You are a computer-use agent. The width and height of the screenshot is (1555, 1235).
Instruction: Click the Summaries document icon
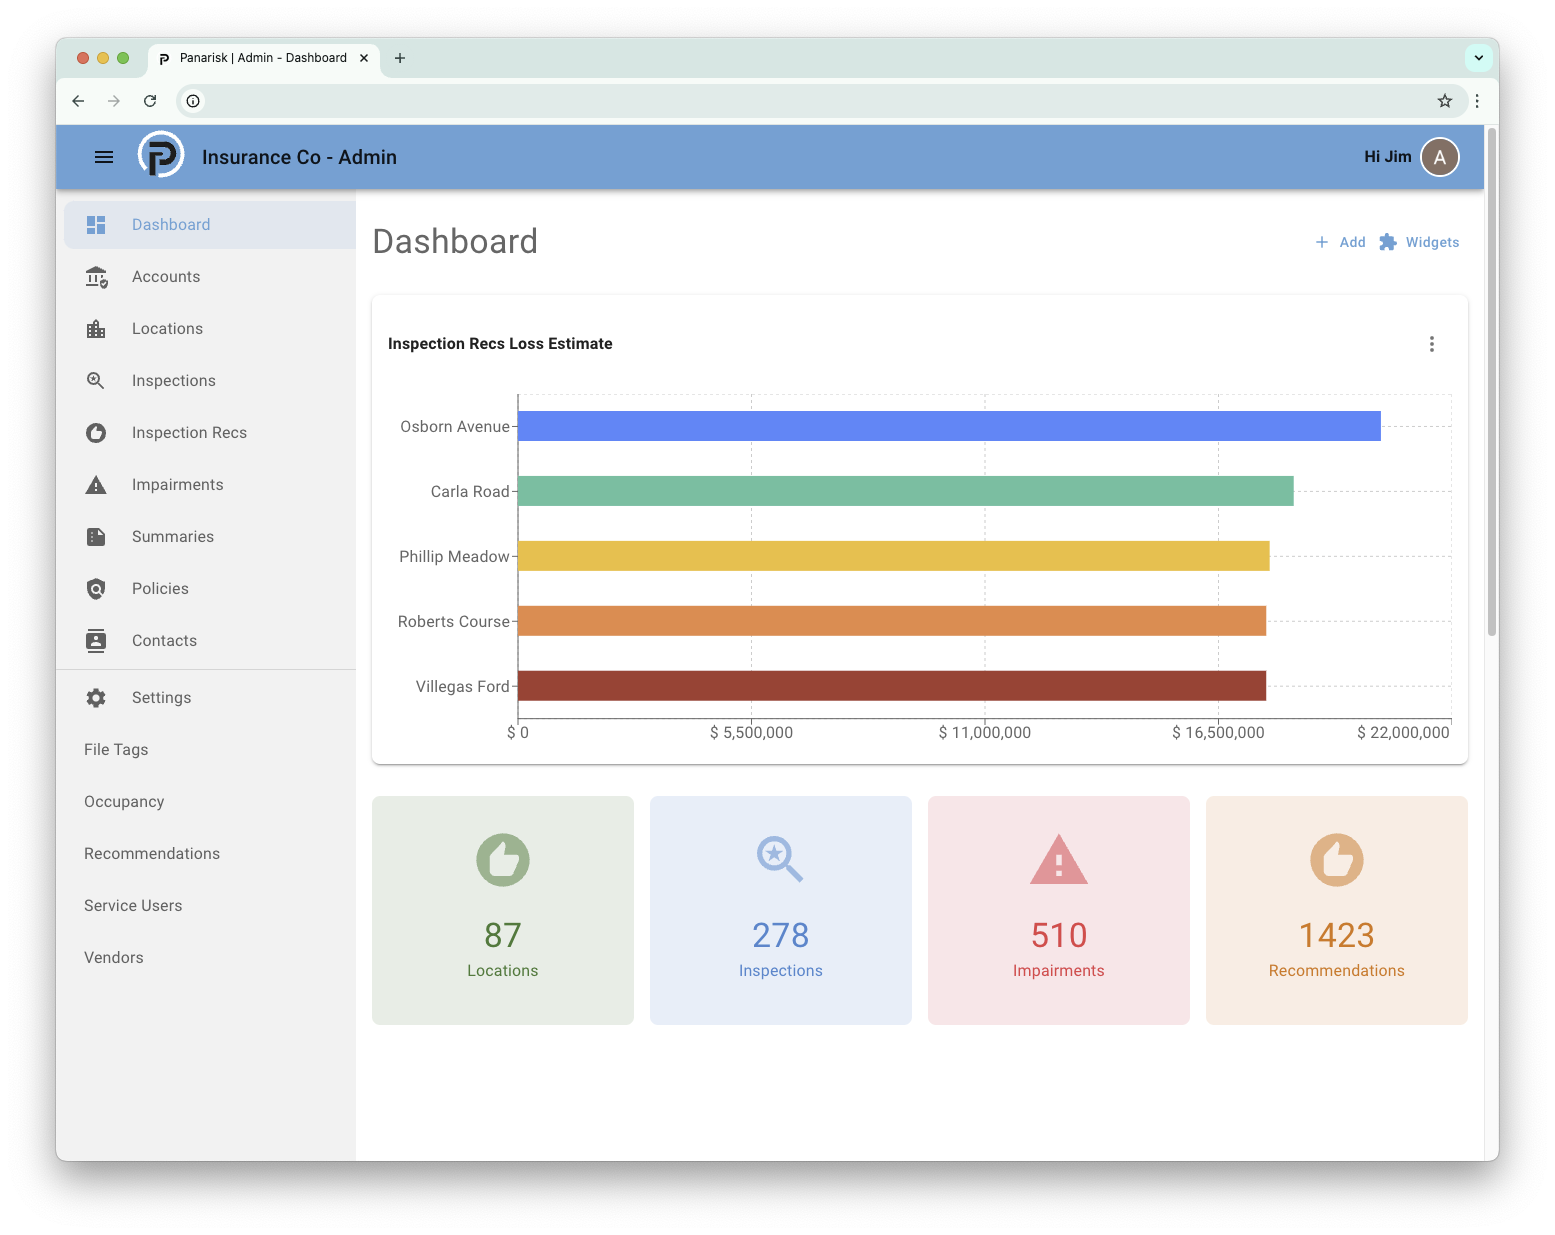click(x=96, y=537)
